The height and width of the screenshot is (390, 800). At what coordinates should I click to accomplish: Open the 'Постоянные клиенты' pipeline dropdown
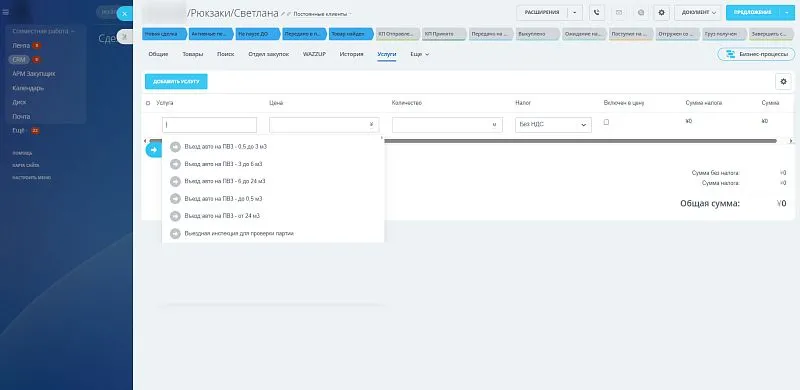pos(322,14)
